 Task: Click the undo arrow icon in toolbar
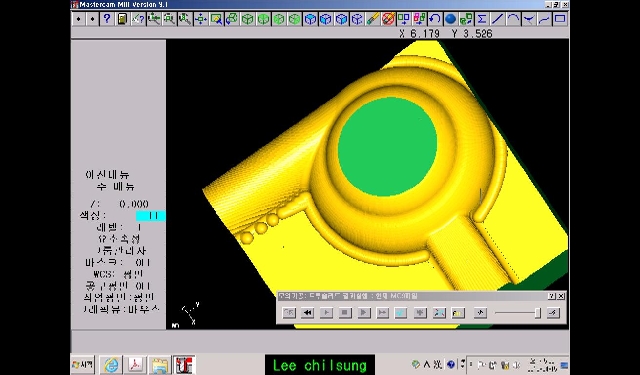(x=435, y=19)
